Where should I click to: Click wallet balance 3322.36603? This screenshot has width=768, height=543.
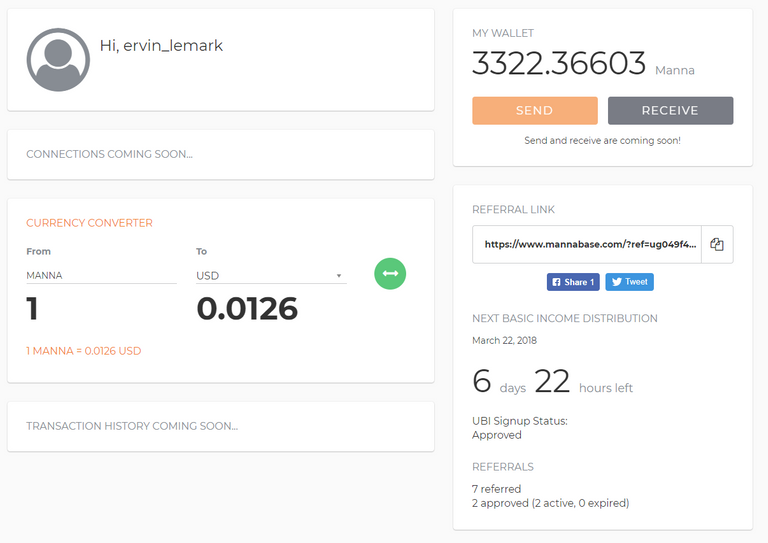(559, 64)
